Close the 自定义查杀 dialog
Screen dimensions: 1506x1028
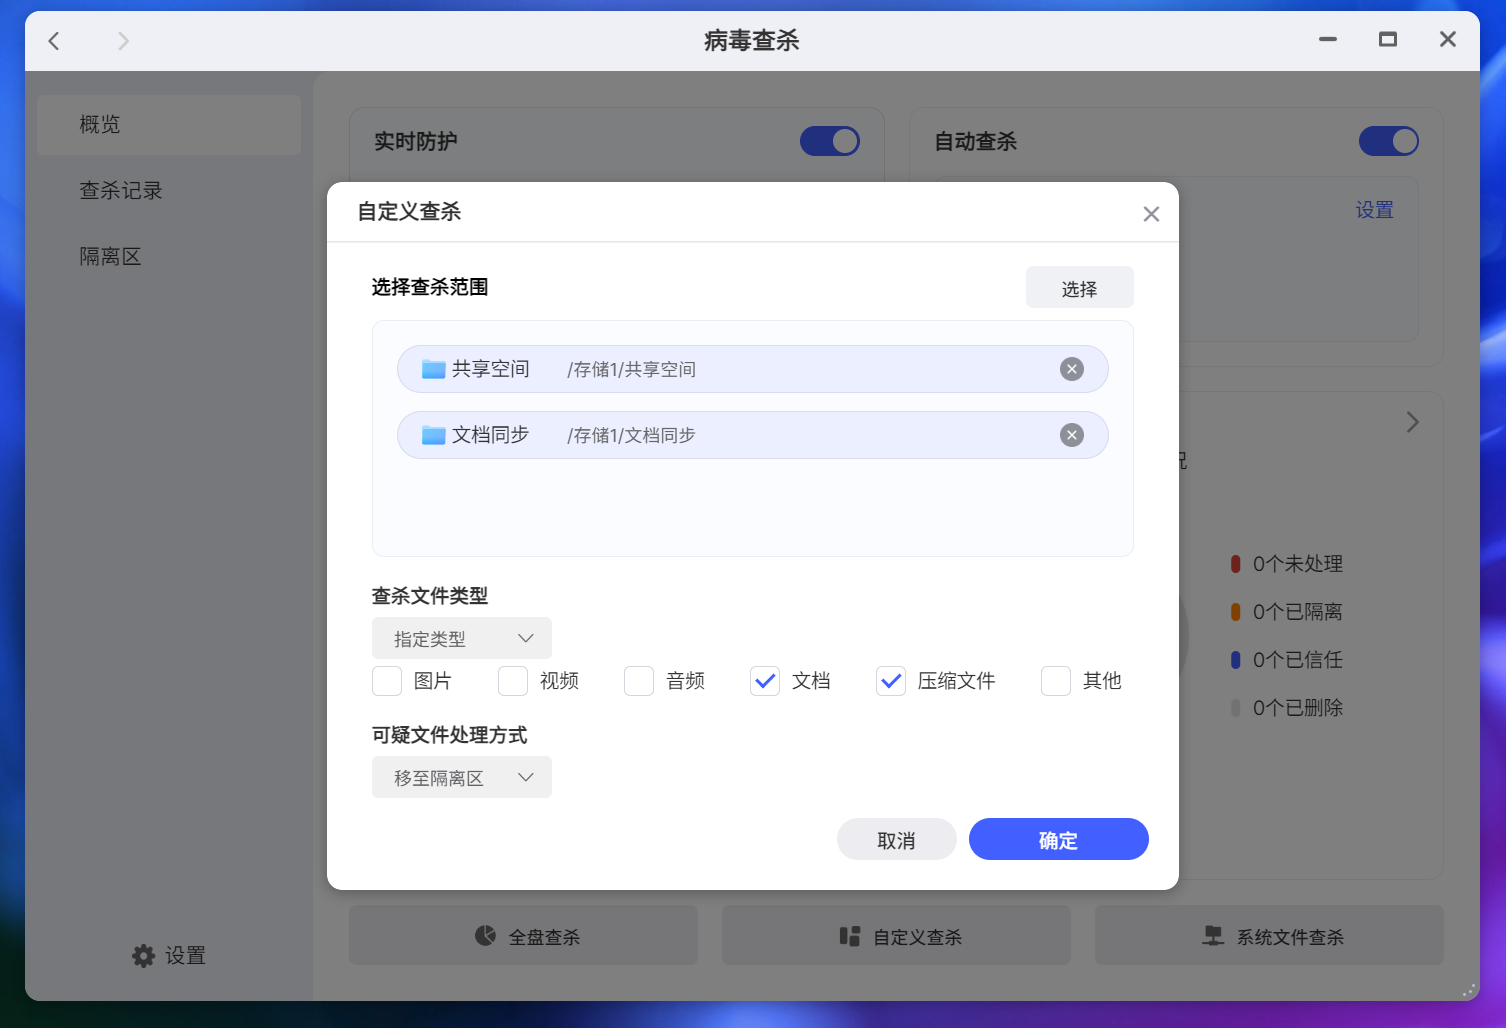1151,213
